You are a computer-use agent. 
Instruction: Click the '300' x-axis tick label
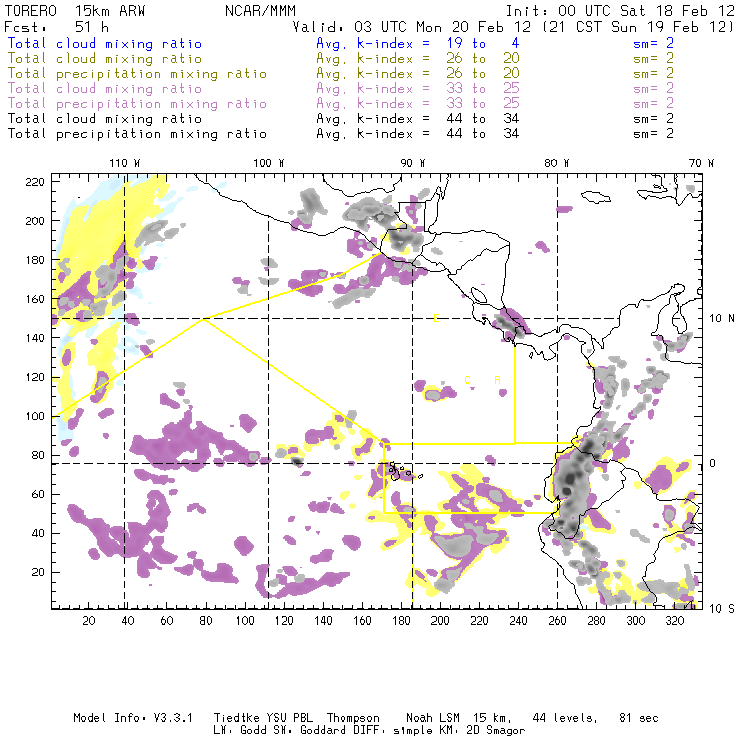click(636, 621)
